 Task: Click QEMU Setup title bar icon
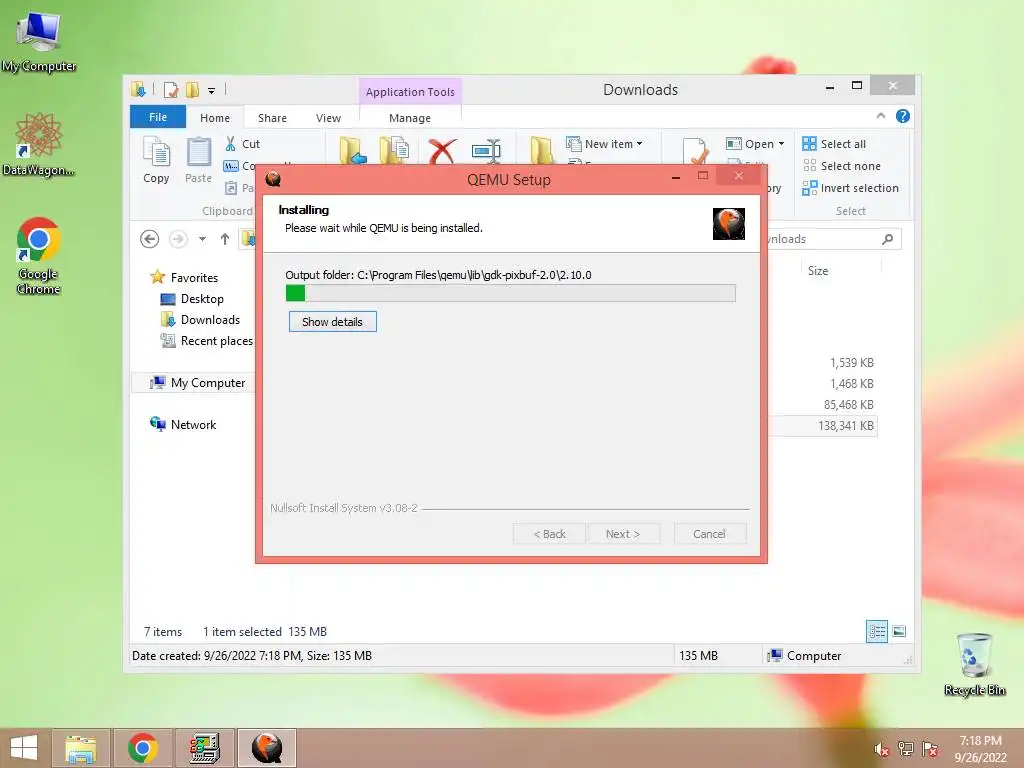(273, 178)
